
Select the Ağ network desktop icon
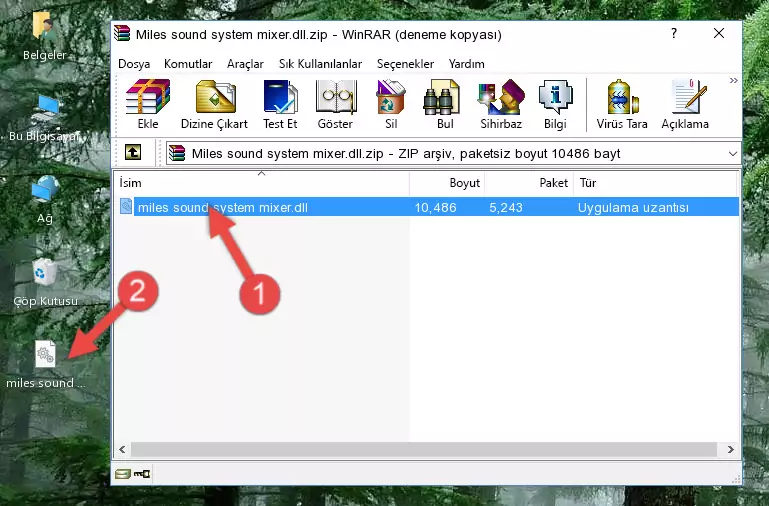pyautogui.click(x=45, y=200)
